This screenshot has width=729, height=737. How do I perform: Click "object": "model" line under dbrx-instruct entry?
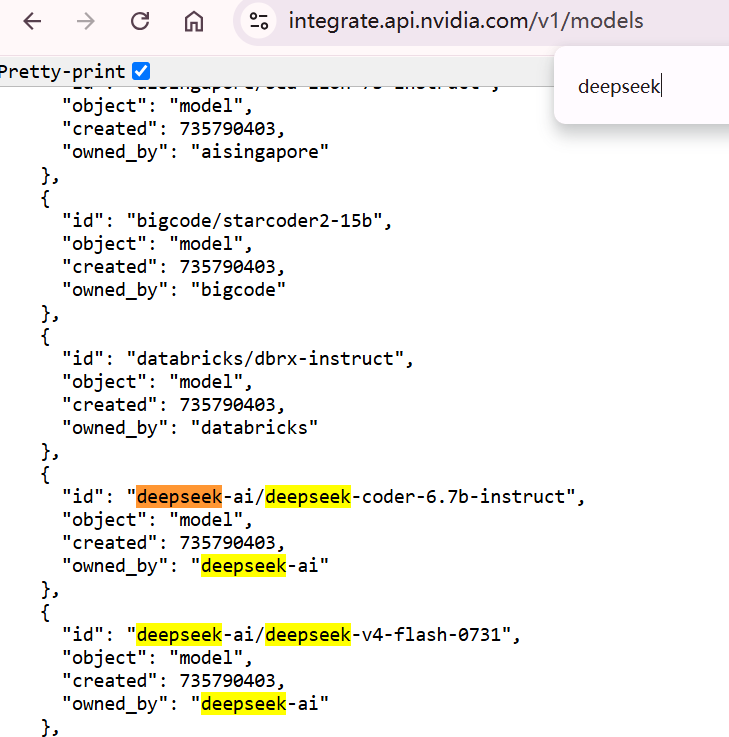click(157, 382)
